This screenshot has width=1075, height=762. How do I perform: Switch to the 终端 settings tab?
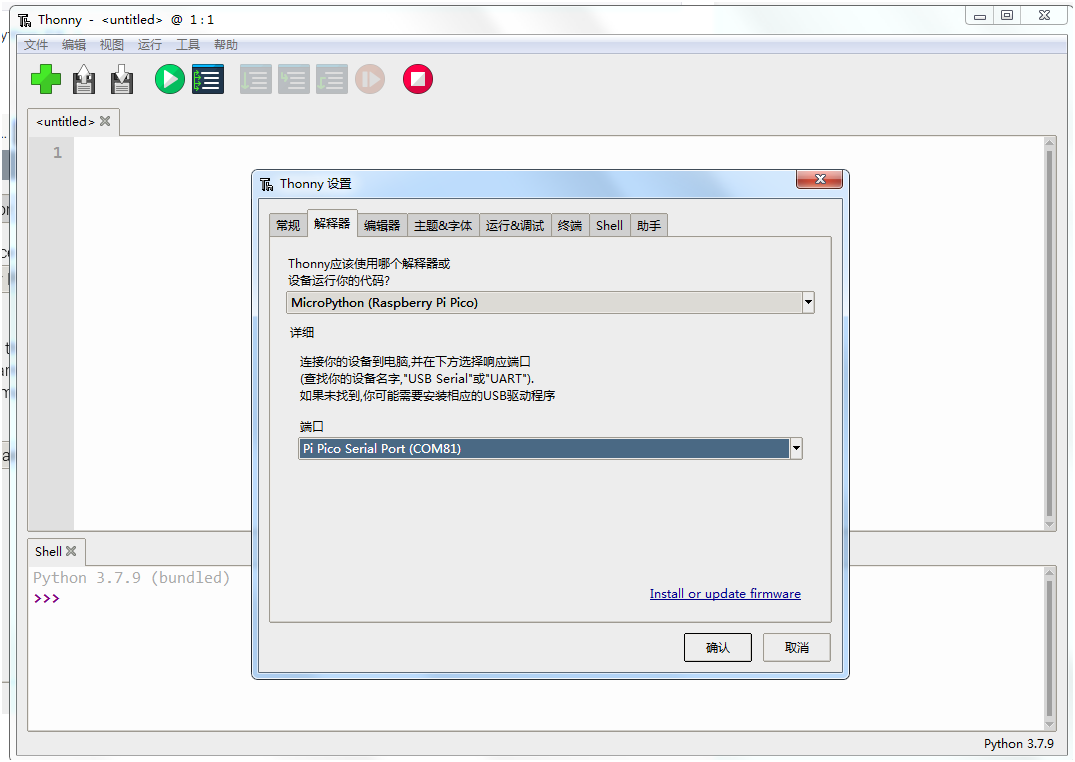point(570,226)
